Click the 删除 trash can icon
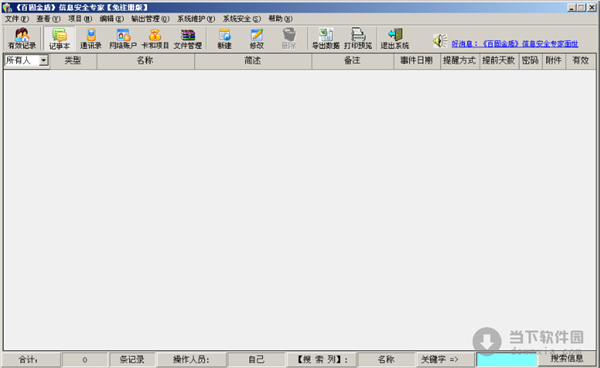600x368 pixels. click(289, 35)
